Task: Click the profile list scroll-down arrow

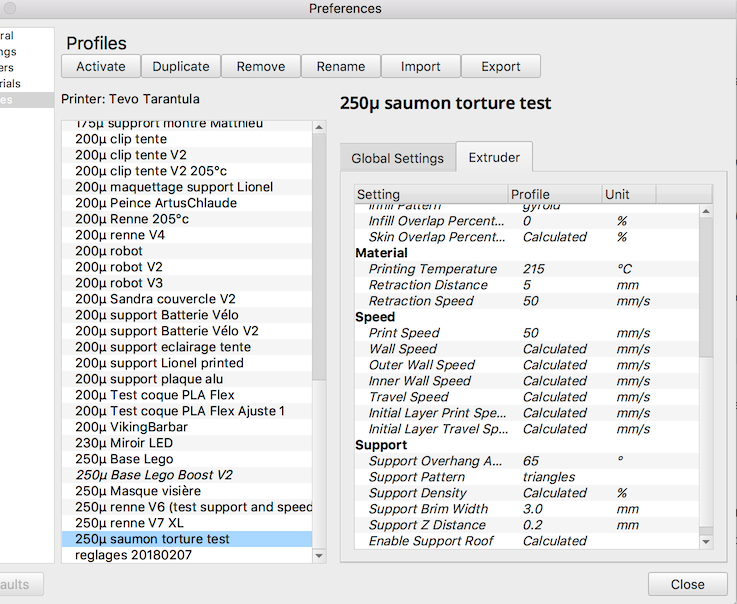Action: [319, 556]
